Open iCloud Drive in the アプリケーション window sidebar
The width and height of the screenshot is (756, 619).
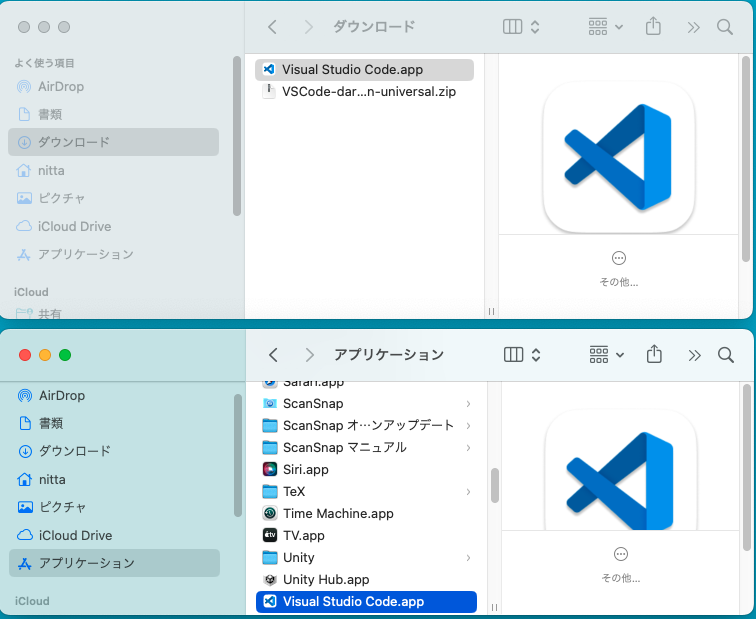tap(74, 535)
